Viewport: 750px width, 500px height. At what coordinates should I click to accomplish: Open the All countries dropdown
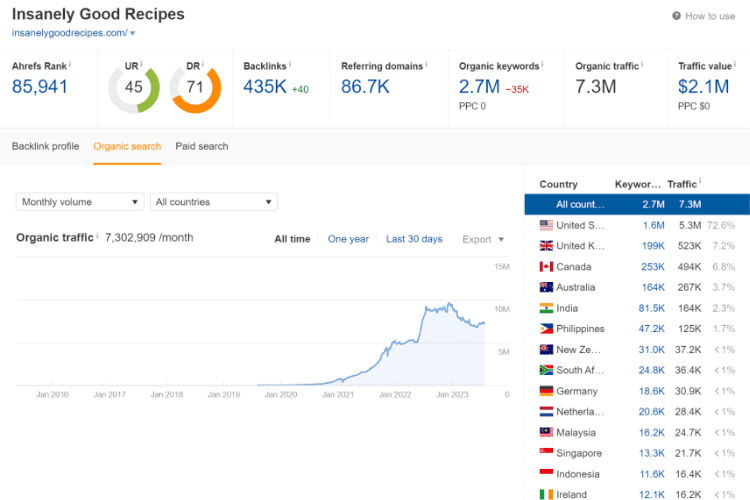tap(213, 202)
